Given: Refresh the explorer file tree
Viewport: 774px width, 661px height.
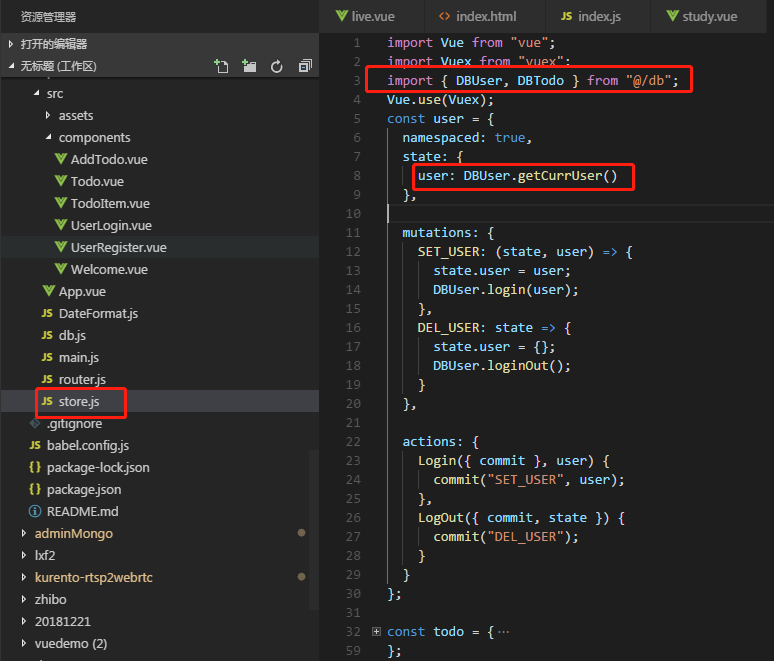Looking at the screenshot, I should click(x=277, y=66).
